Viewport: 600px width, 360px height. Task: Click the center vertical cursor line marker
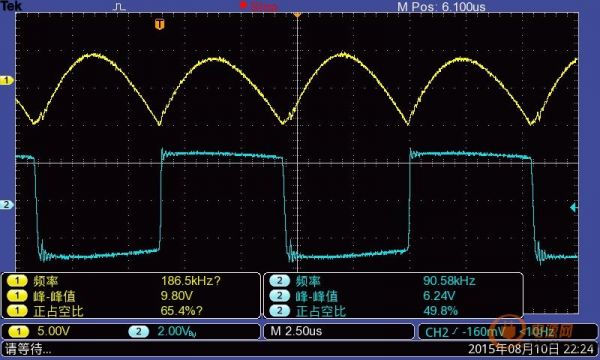tap(297, 15)
